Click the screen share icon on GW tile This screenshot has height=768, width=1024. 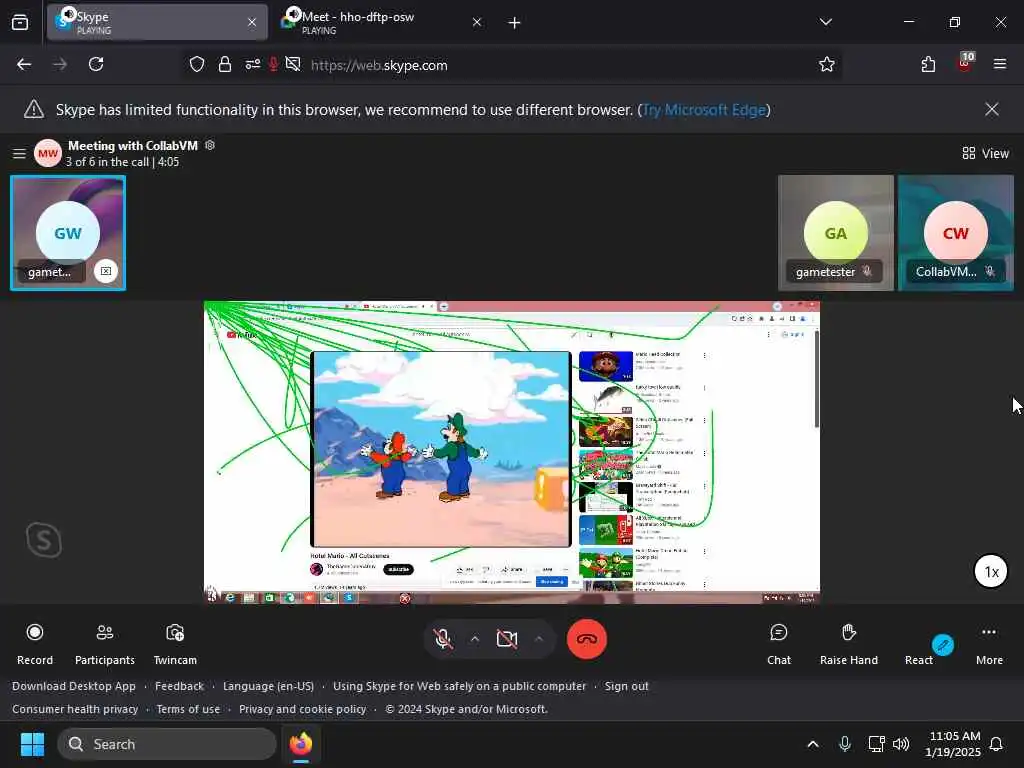coord(106,271)
